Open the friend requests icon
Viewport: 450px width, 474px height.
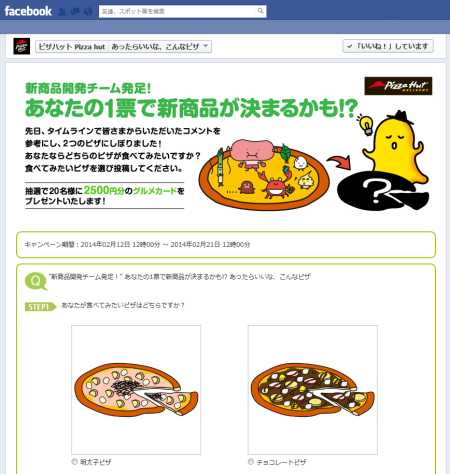pos(62,12)
